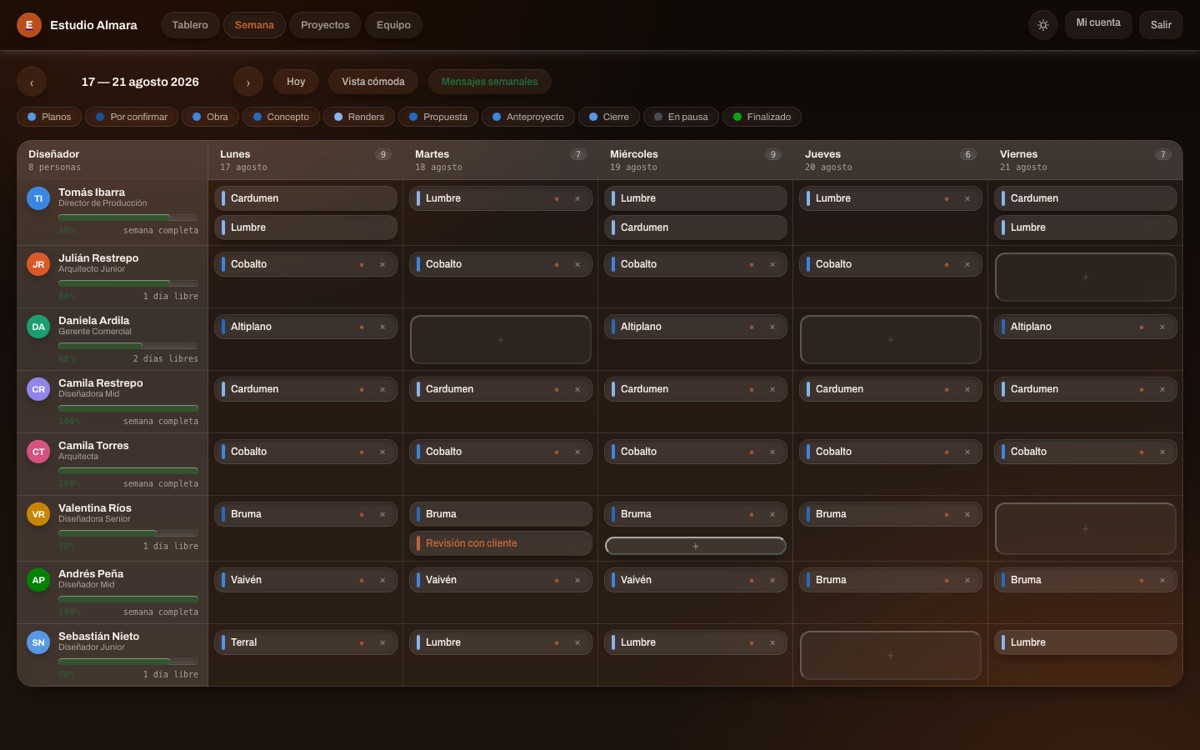1200x750 pixels.
Task: Open Sebastián Nieto's Viernes Lumbre card
Action: (1085, 643)
